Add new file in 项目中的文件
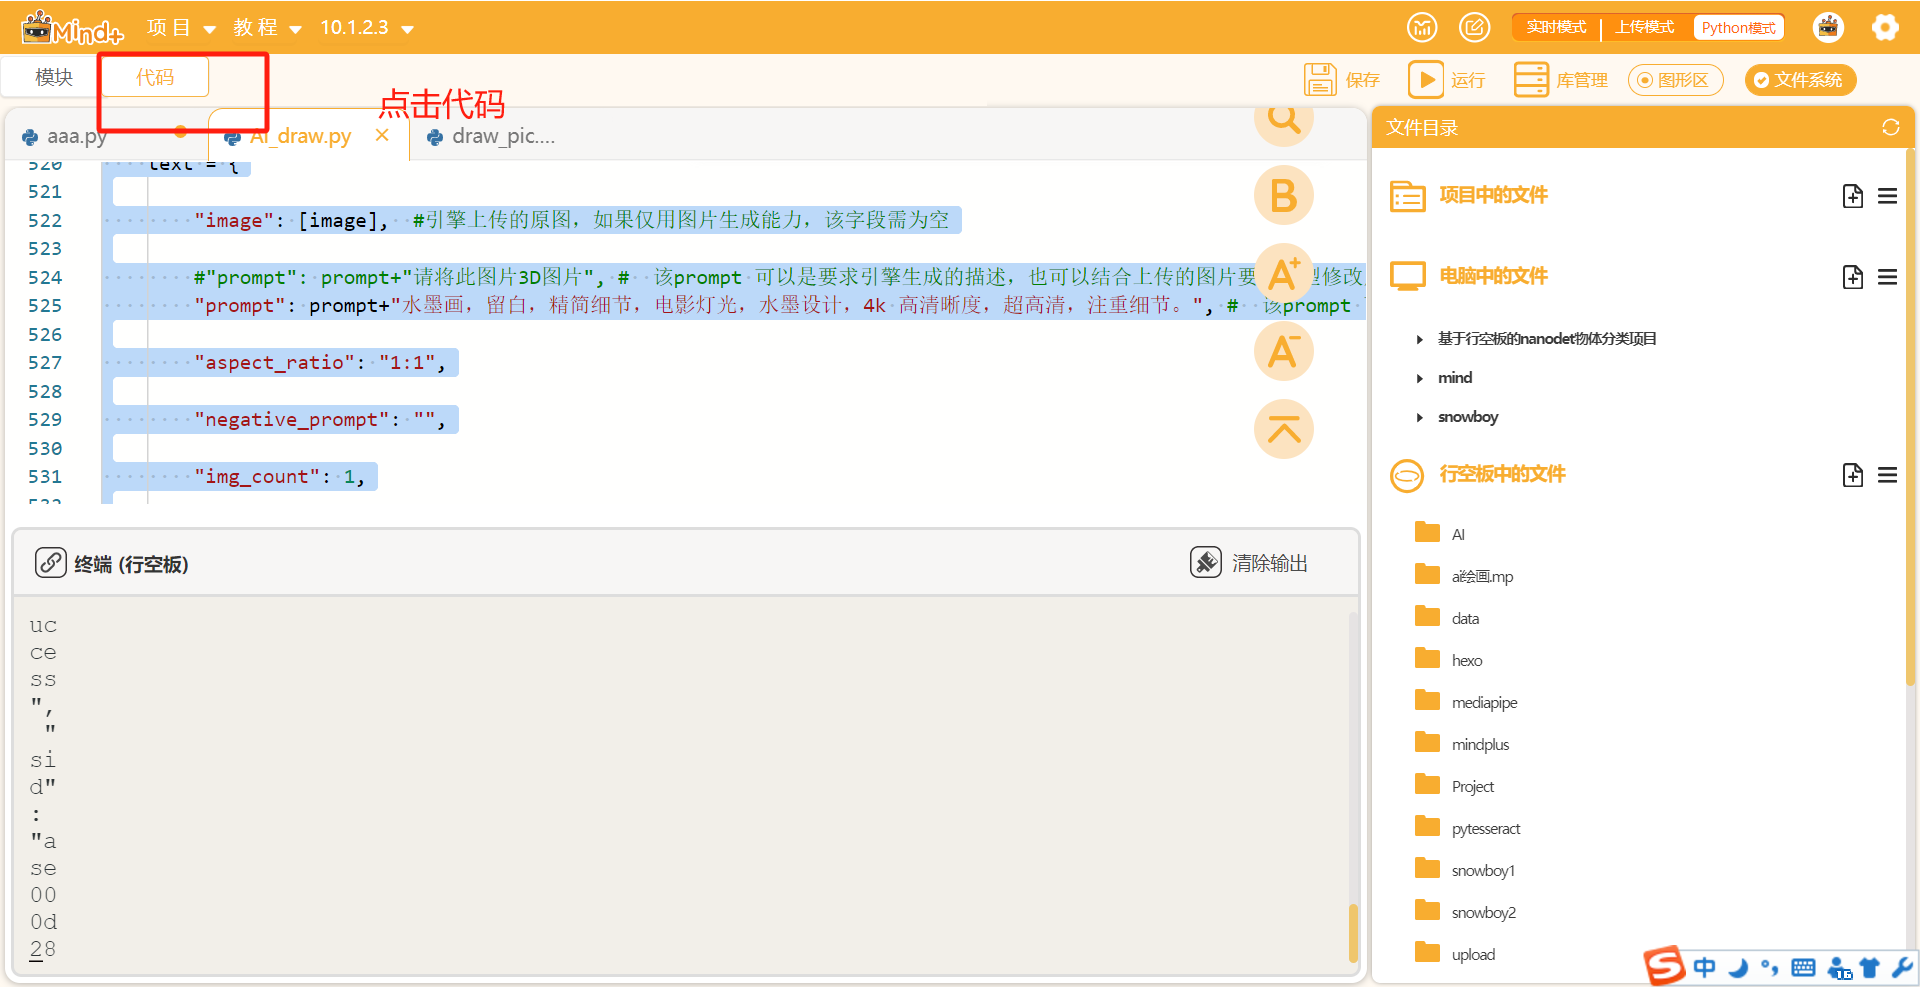 click(x=1852, y=196)
